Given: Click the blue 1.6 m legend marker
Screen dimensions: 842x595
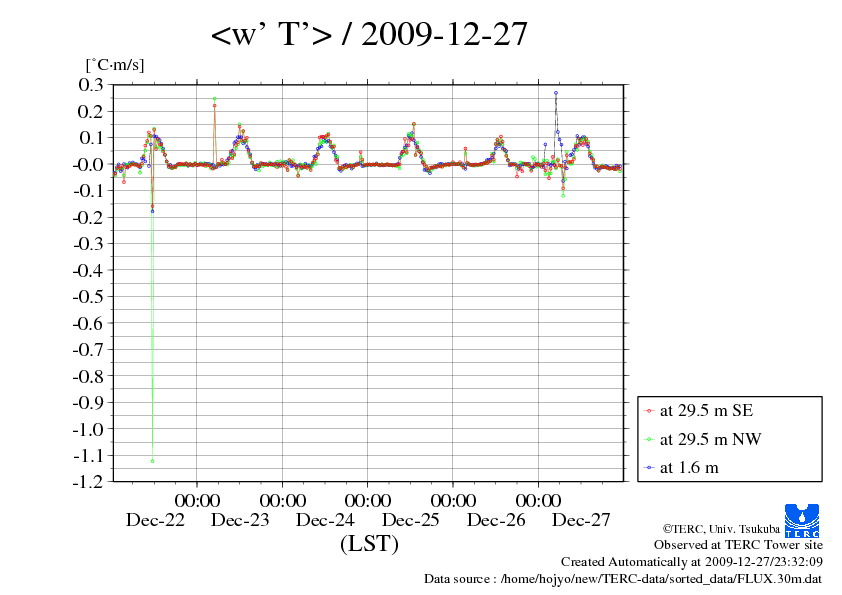Looking at the screenshot, I should point(649,468).
